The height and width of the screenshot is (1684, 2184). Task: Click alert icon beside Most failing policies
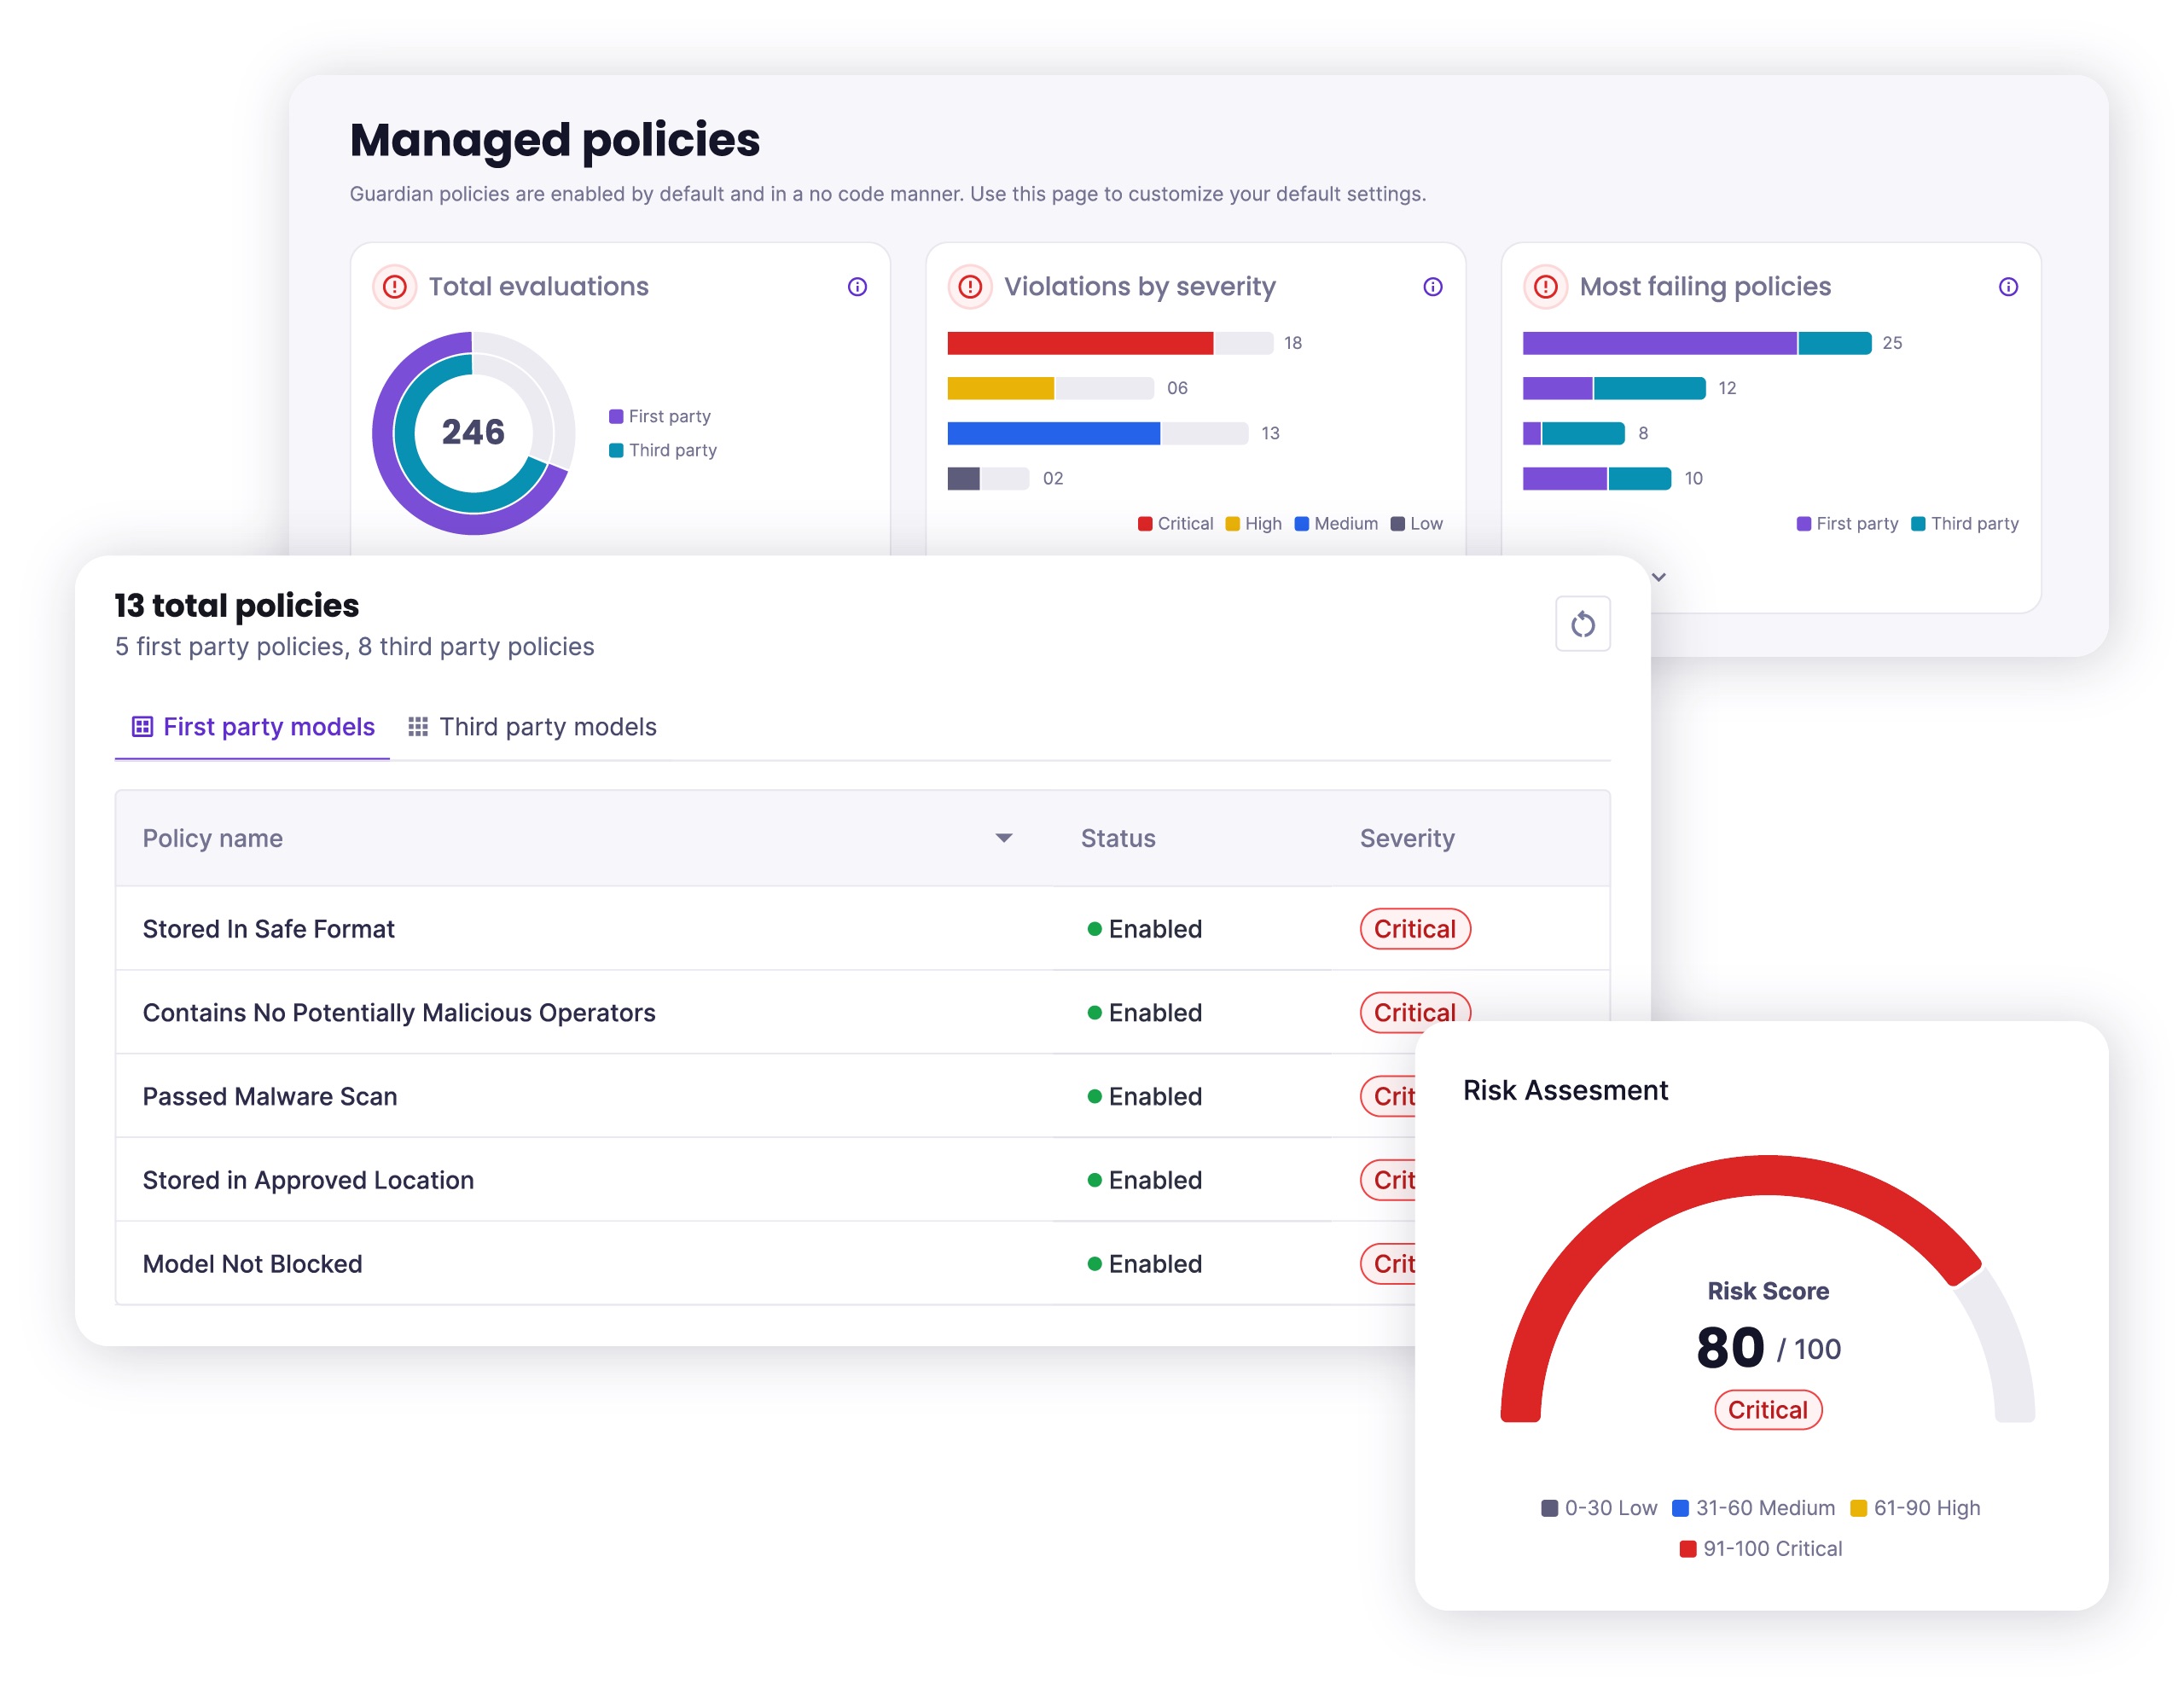tap(1545, 287)
